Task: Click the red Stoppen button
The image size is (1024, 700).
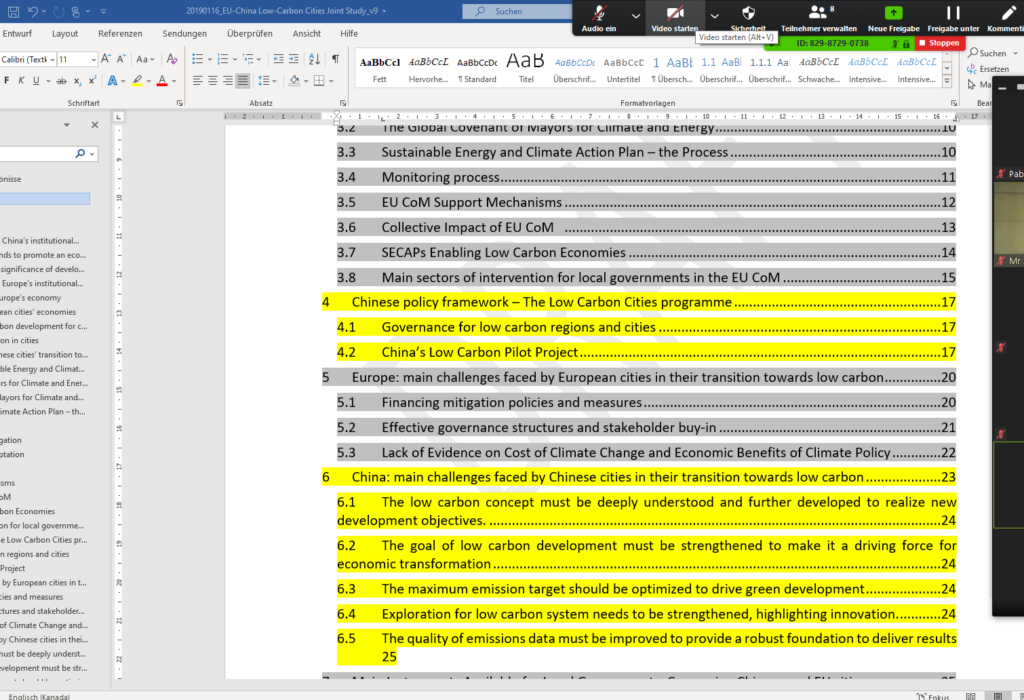Action: coord(939,44)
